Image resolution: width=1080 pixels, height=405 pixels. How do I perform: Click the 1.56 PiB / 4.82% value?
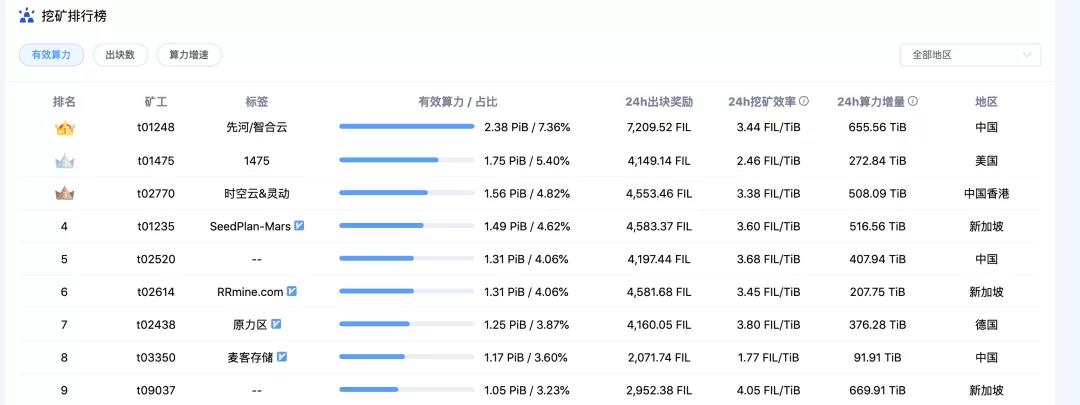[x=527, y=194]
